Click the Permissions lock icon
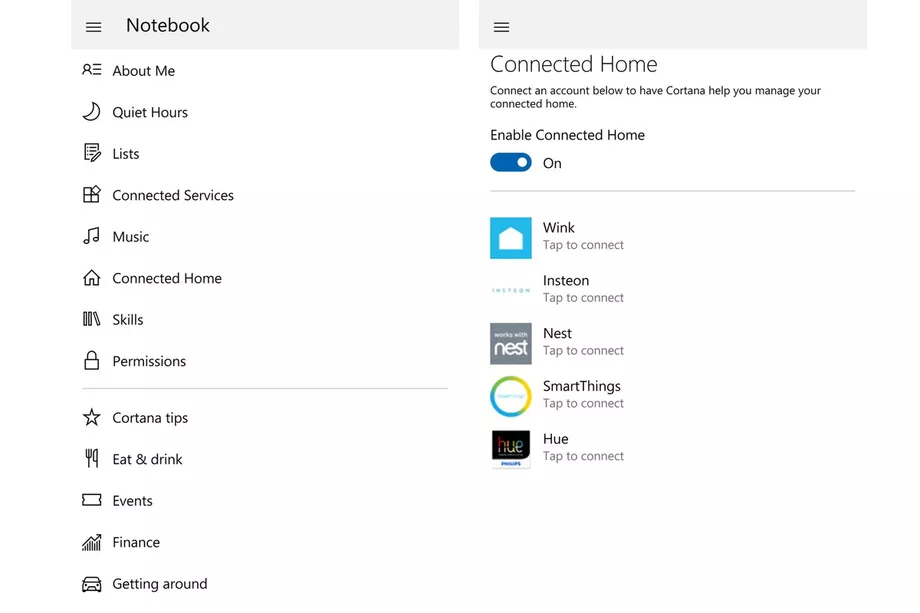 92,361
